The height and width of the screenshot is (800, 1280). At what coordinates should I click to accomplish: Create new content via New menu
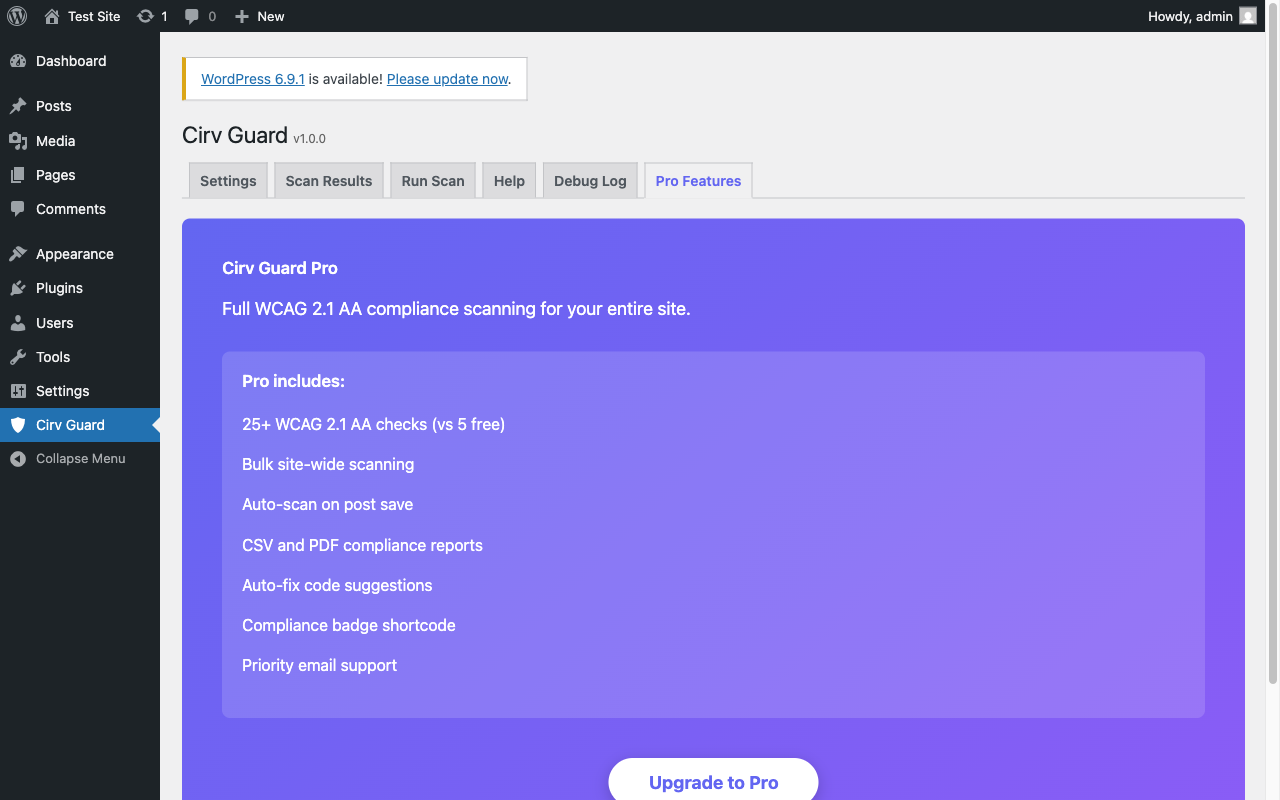click(x=258, y=16)
